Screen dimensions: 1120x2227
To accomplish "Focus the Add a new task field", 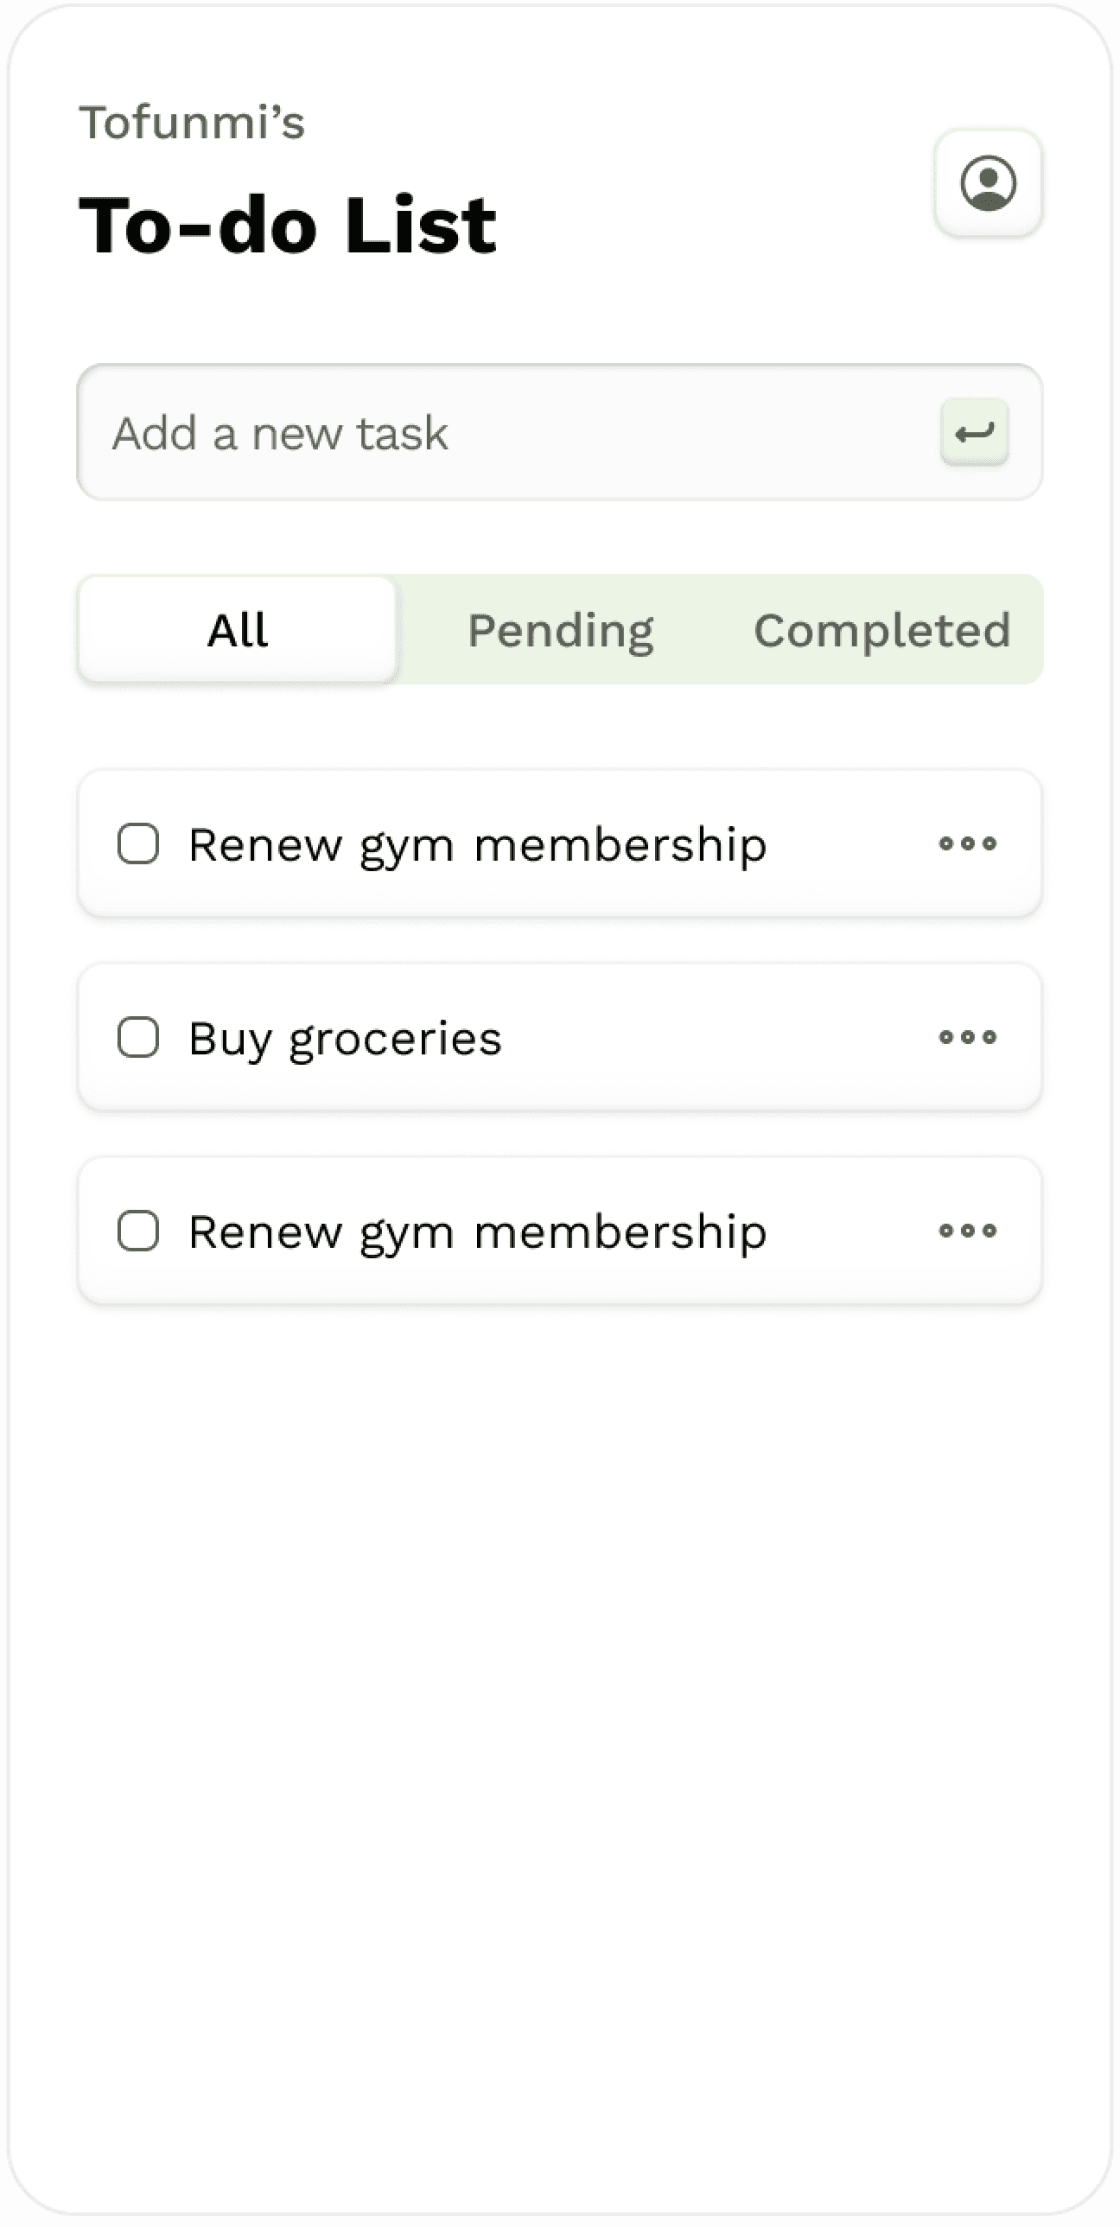I will 500,433.
